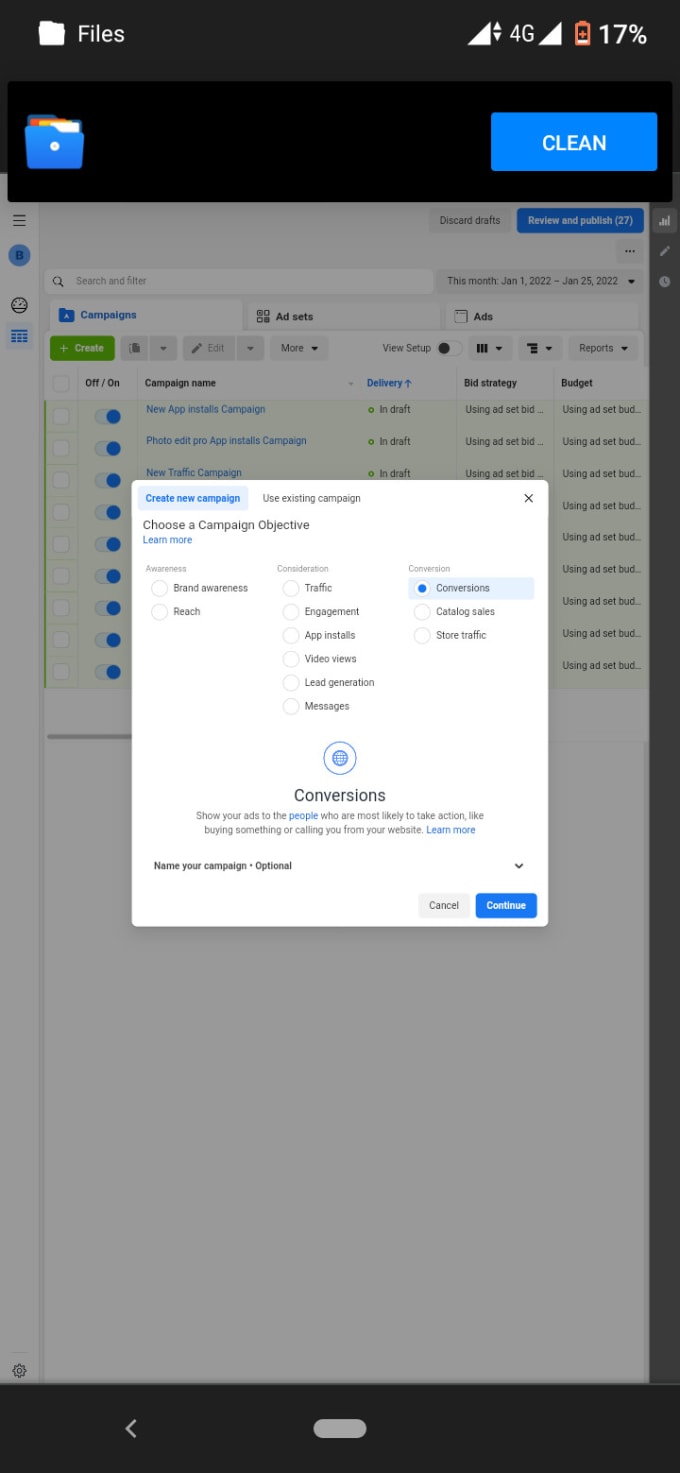This screenshot has height=1473, width=680.
Task: Open the account overview gauge icon
Action: tap(19, 305)
